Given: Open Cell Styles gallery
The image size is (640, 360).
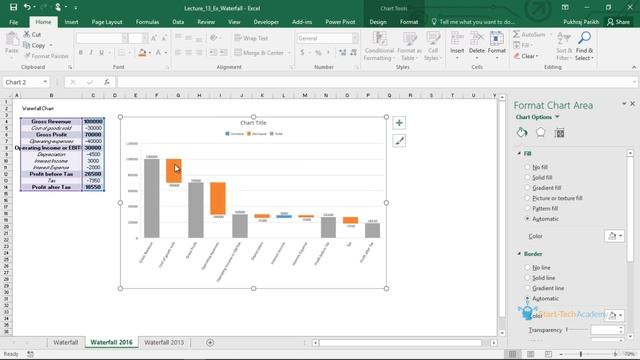Looking at the screenshot, I should pos(433,47).
